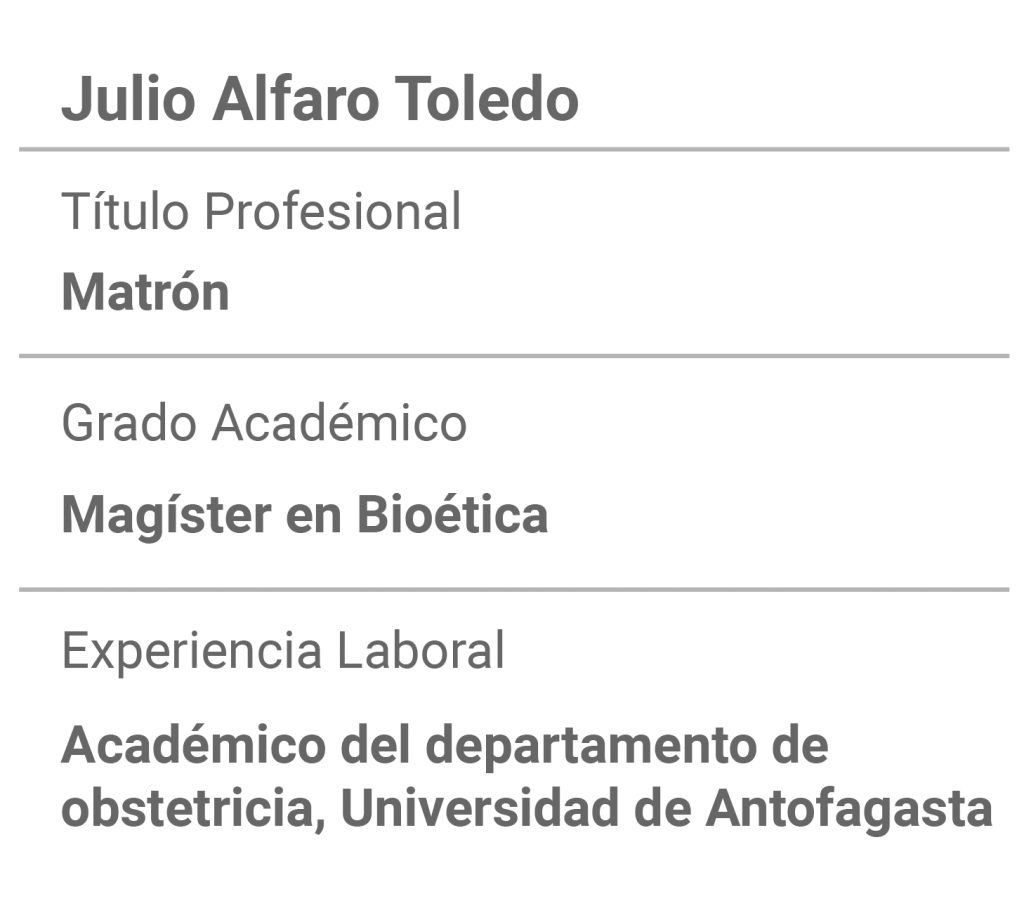1024x901 pixels.
Task: Click the name heading Julio Alfaro Toledo
Action: pos(320,99)
